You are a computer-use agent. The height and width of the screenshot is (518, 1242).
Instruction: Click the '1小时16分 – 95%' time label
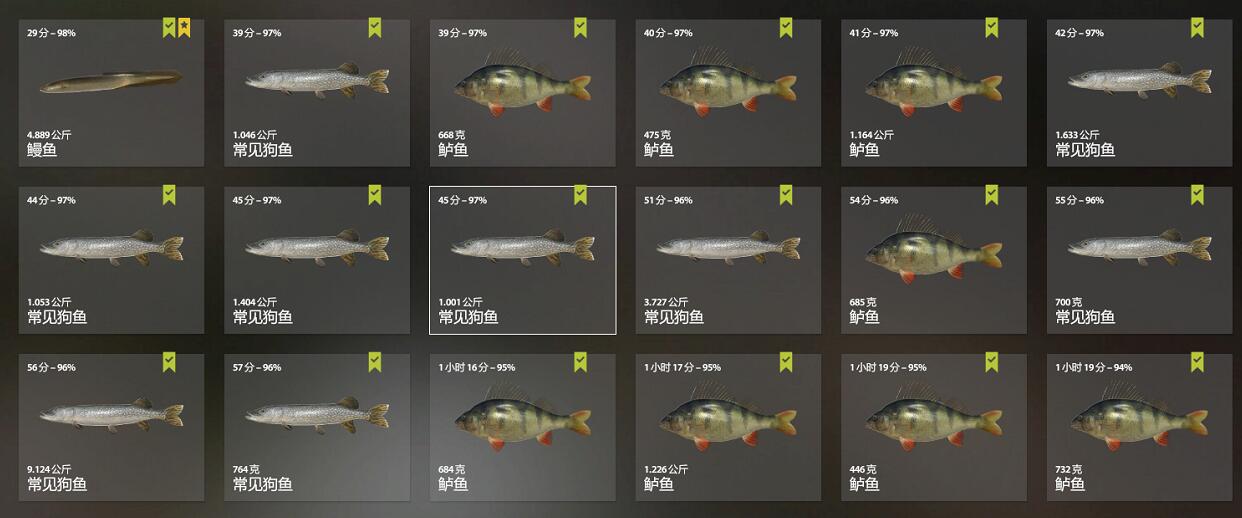477,368
